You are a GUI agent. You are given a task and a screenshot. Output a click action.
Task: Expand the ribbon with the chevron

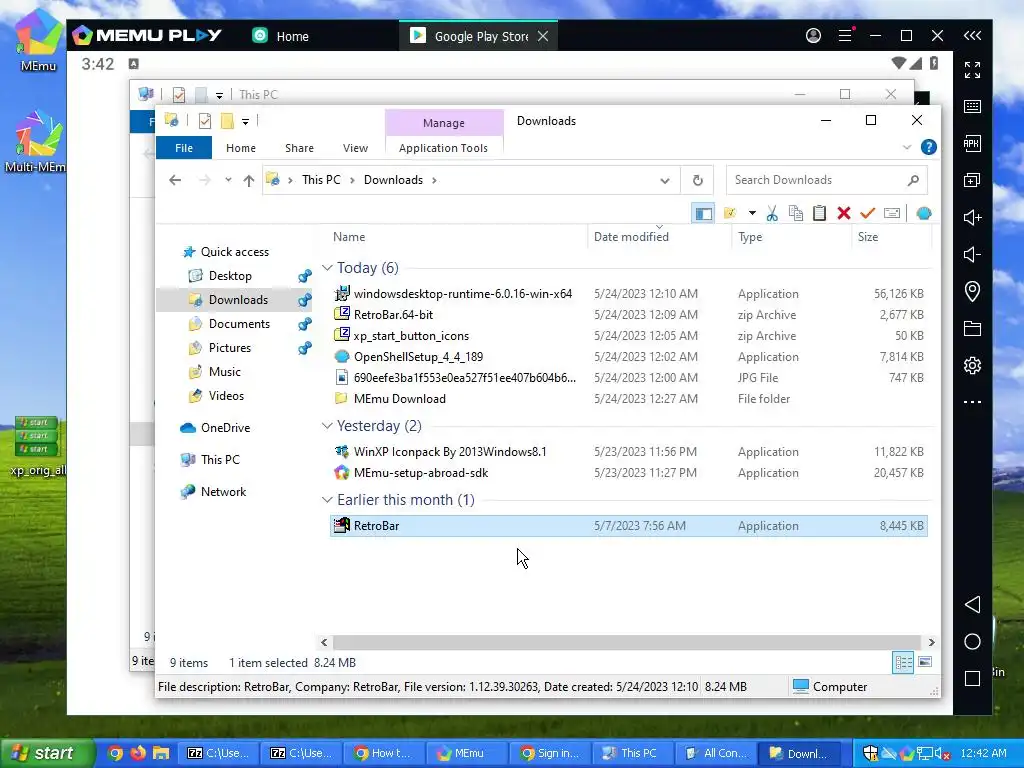click(906, 148)
